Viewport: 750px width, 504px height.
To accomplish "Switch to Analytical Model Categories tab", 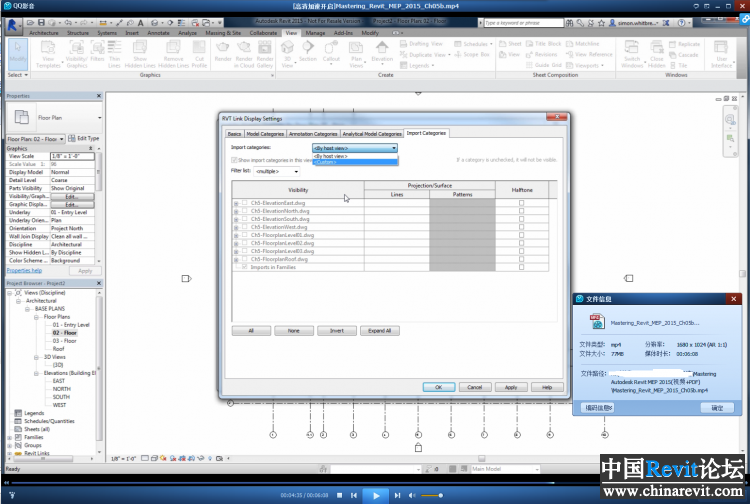I will click(x=372, y=134).
